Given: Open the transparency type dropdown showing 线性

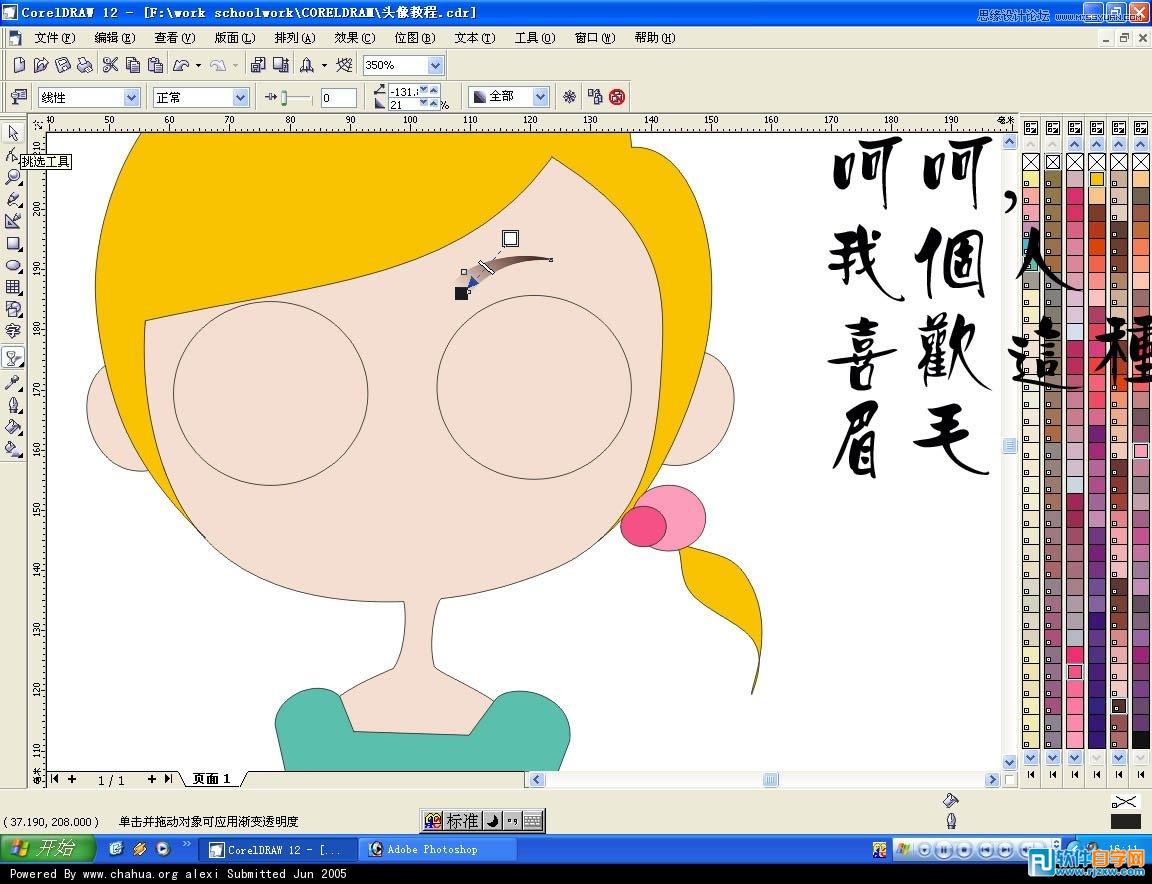Looking at the screenshot, I should pos(130,97).
